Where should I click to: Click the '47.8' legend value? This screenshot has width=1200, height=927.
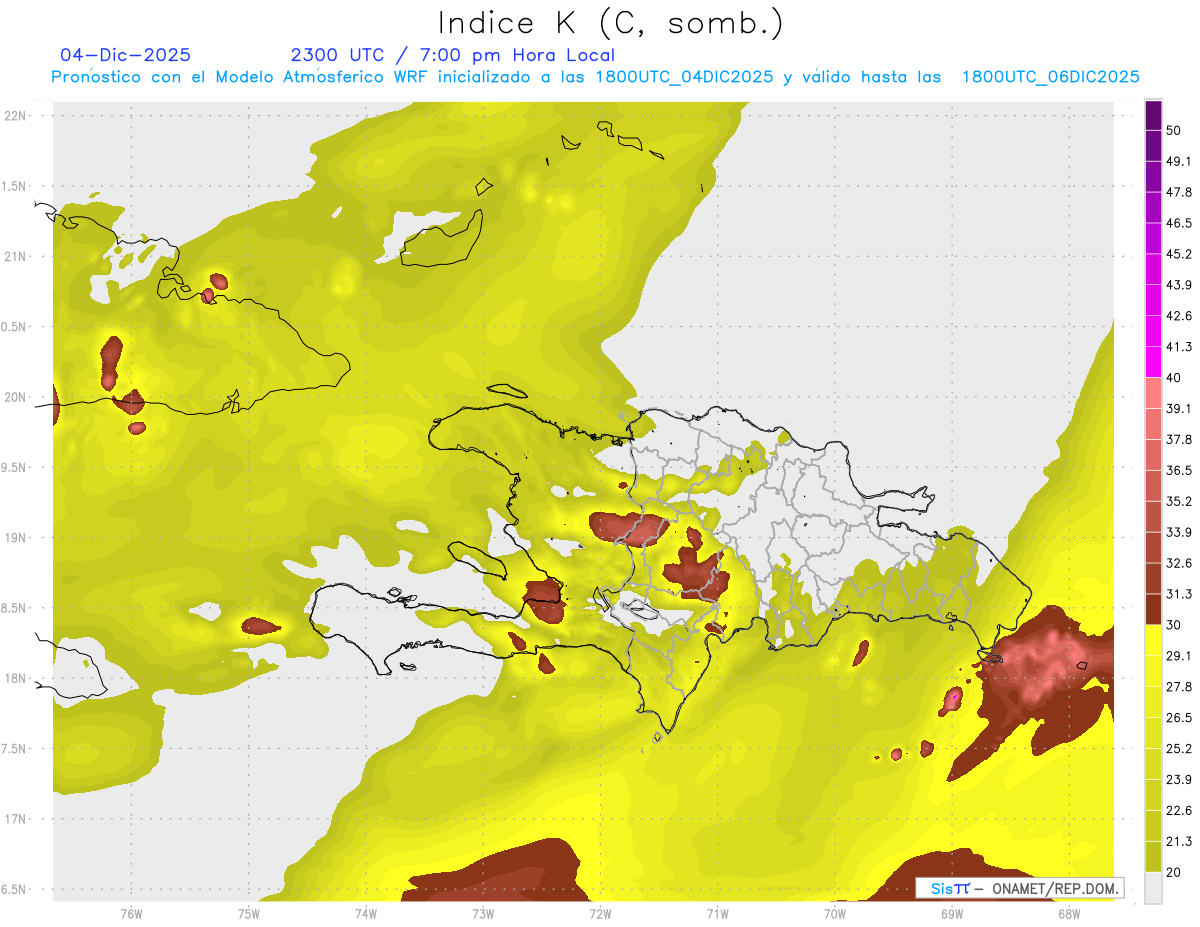[1180, 192]
